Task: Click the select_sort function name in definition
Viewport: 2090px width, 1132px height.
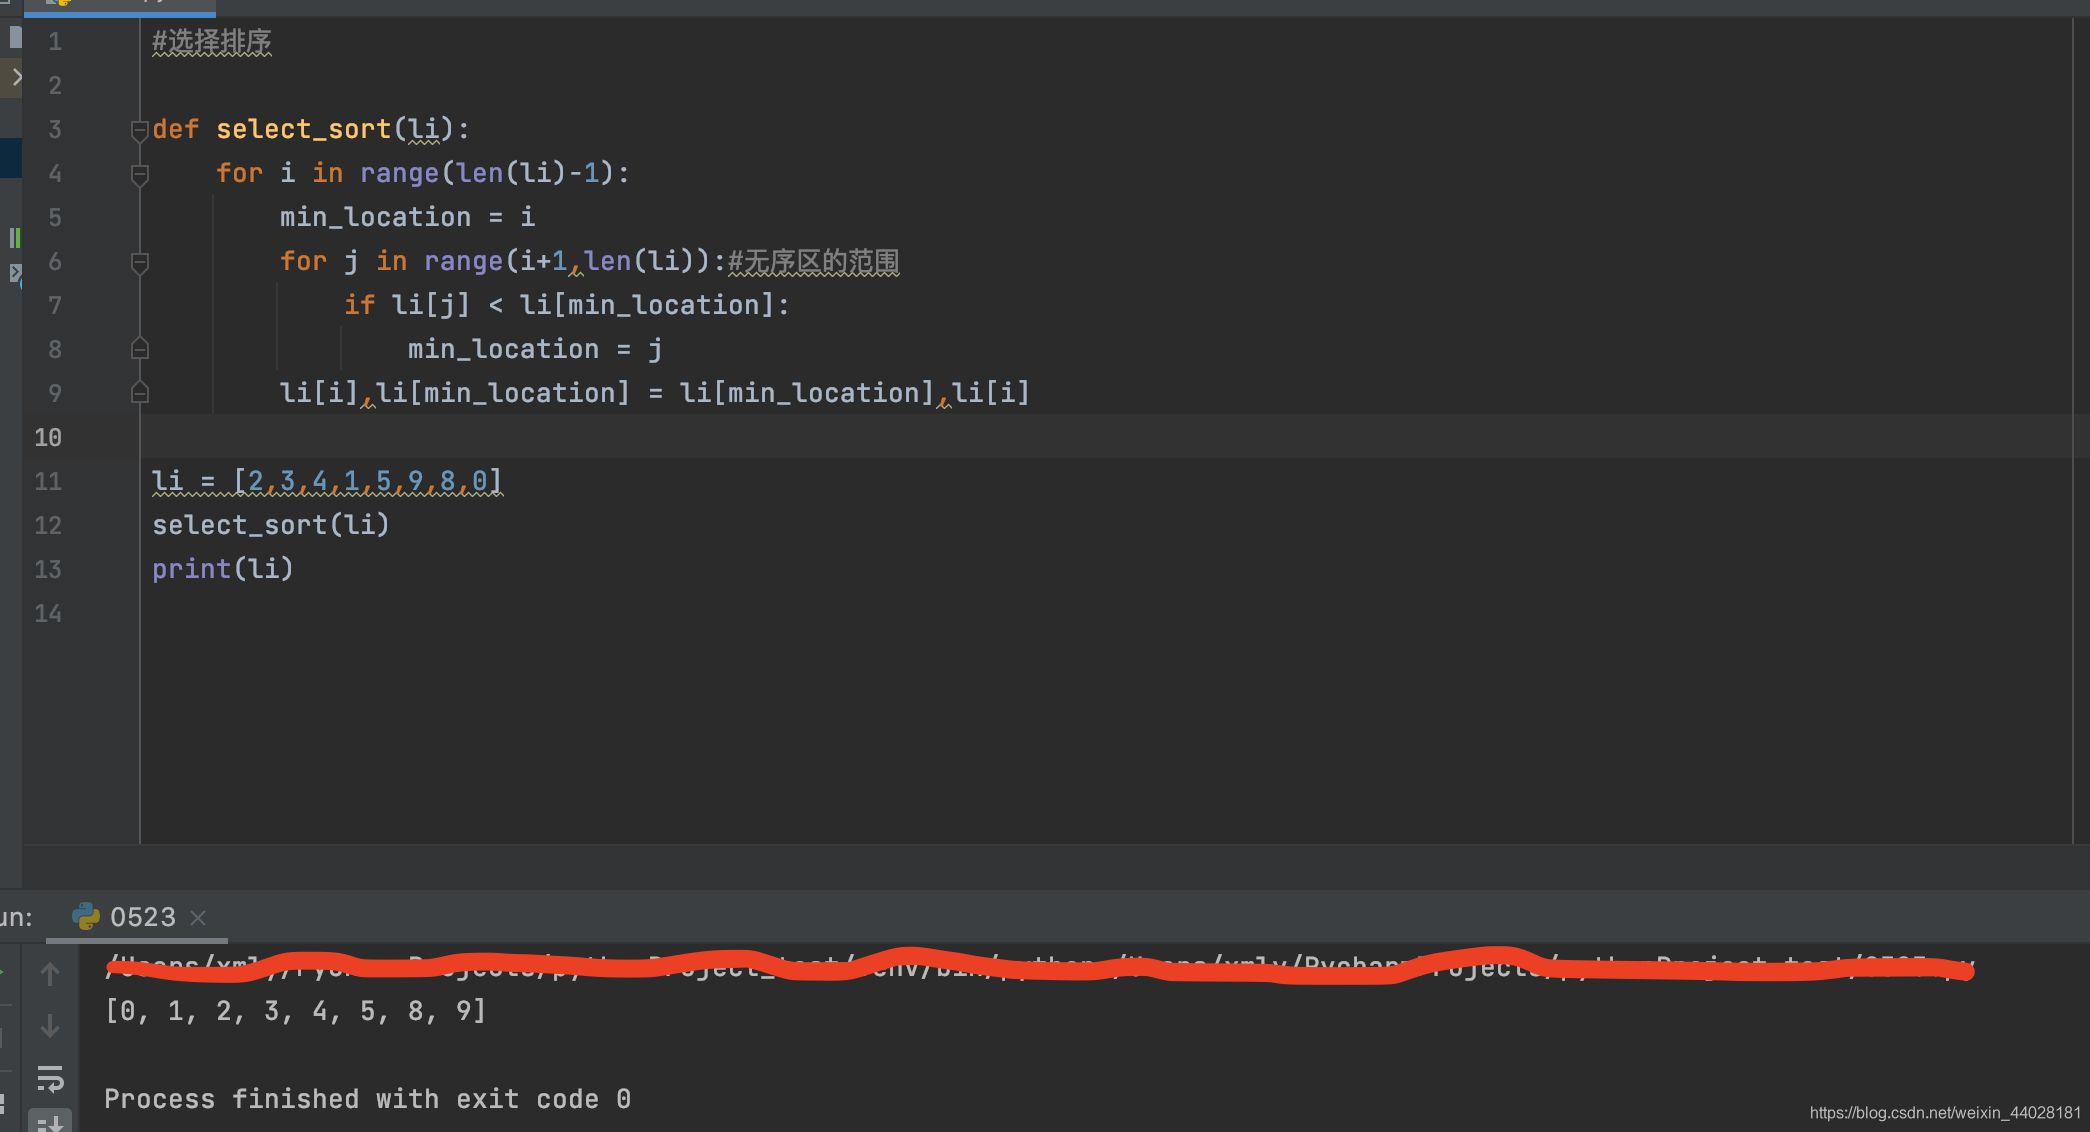Action: click(x=303, y=130)
